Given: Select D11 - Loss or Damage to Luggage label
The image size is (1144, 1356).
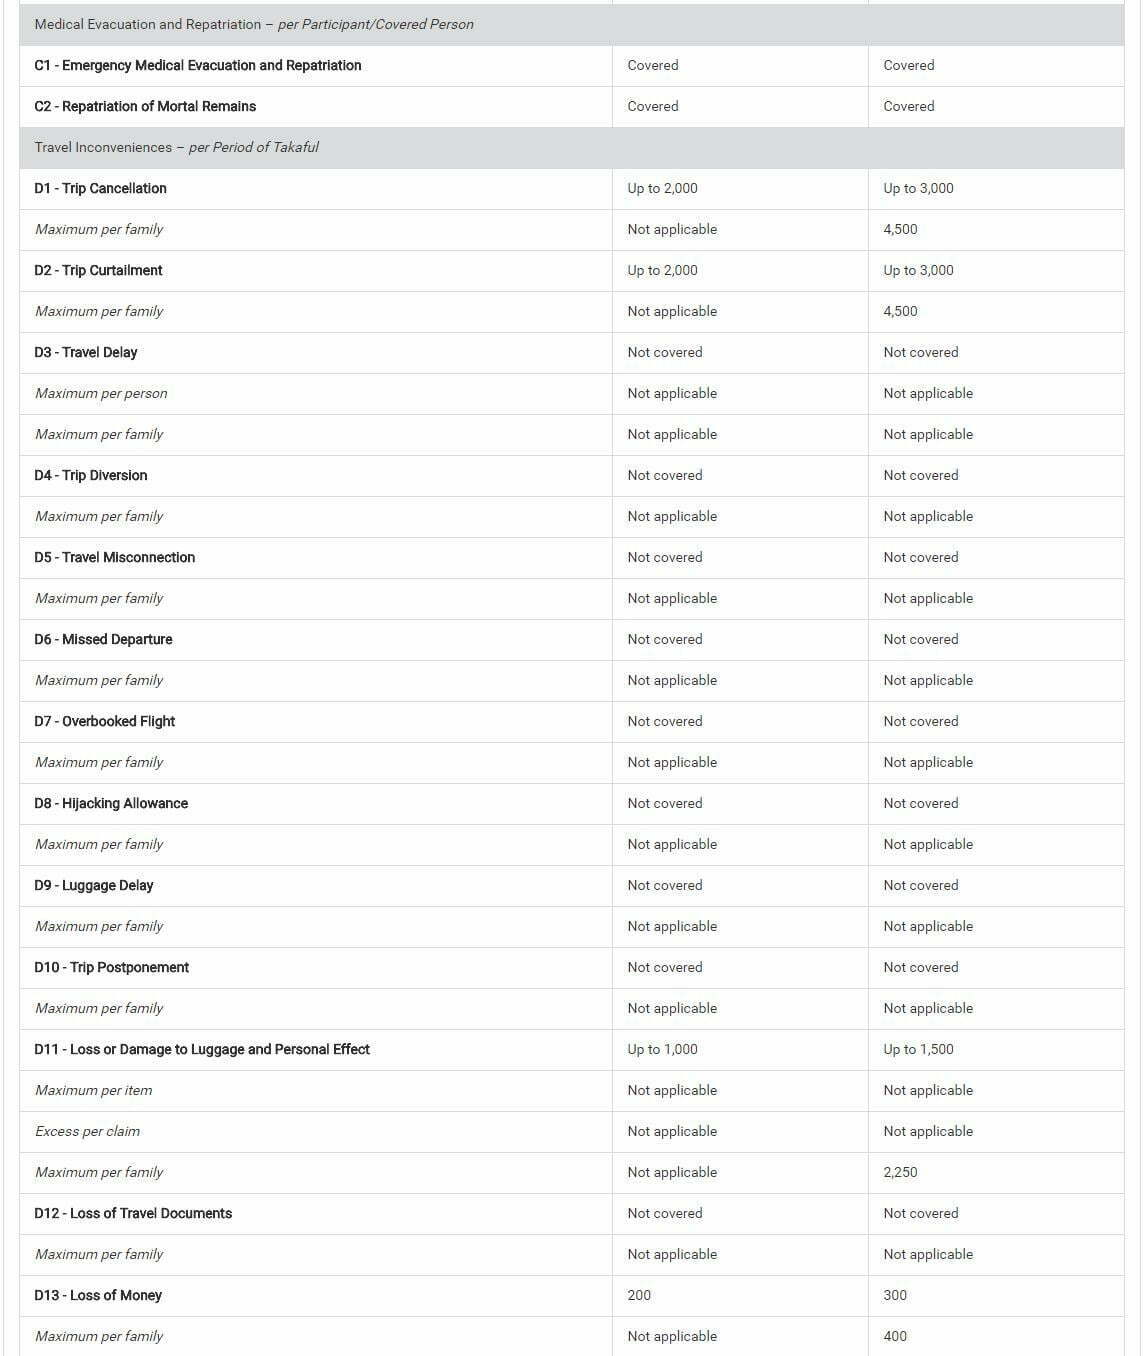Looking at the screenshot, I should pos(202,1049).
